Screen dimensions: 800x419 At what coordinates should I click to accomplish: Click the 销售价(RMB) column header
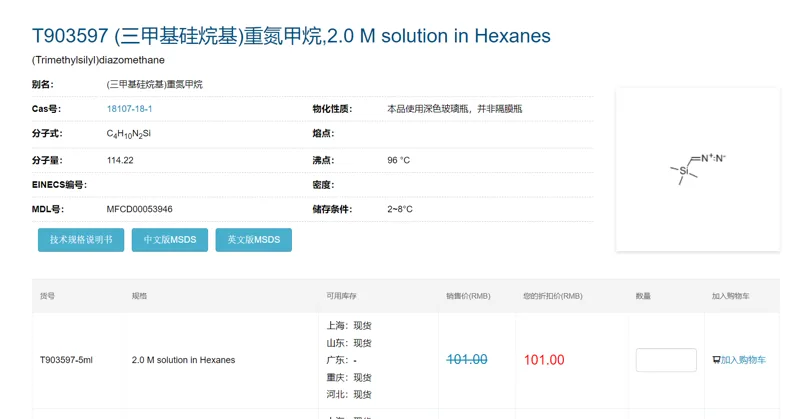click(x=468, y=296)
